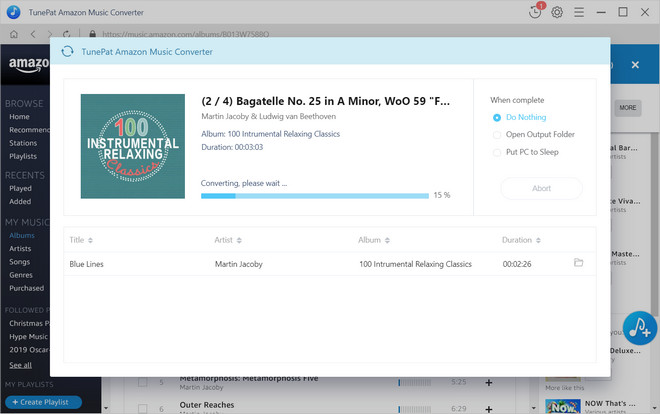Click the Bagatelle No. 25 track heading

(x=325, y=101)
